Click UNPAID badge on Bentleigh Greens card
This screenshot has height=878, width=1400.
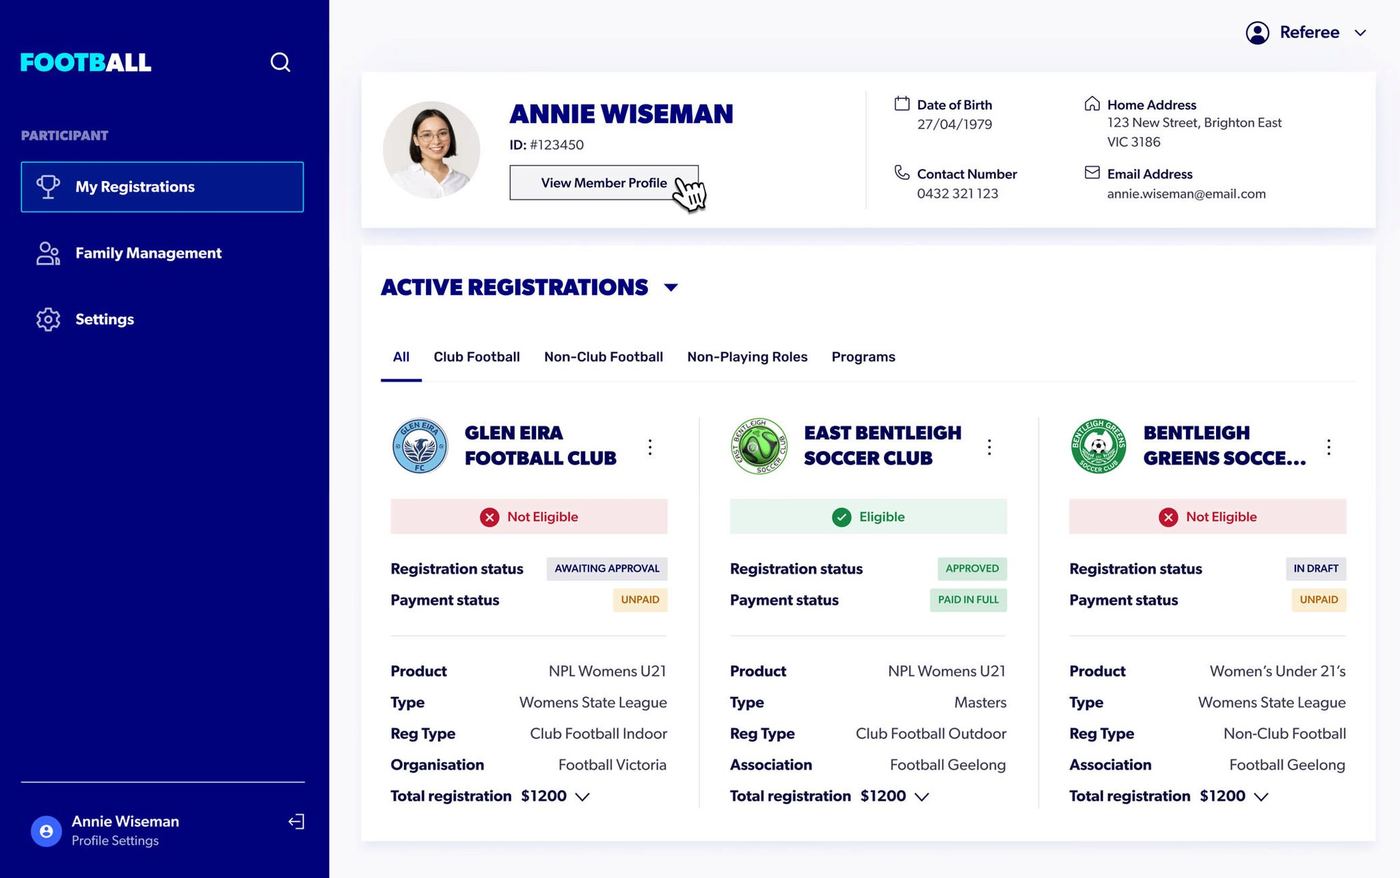[x=1319, y=600]
